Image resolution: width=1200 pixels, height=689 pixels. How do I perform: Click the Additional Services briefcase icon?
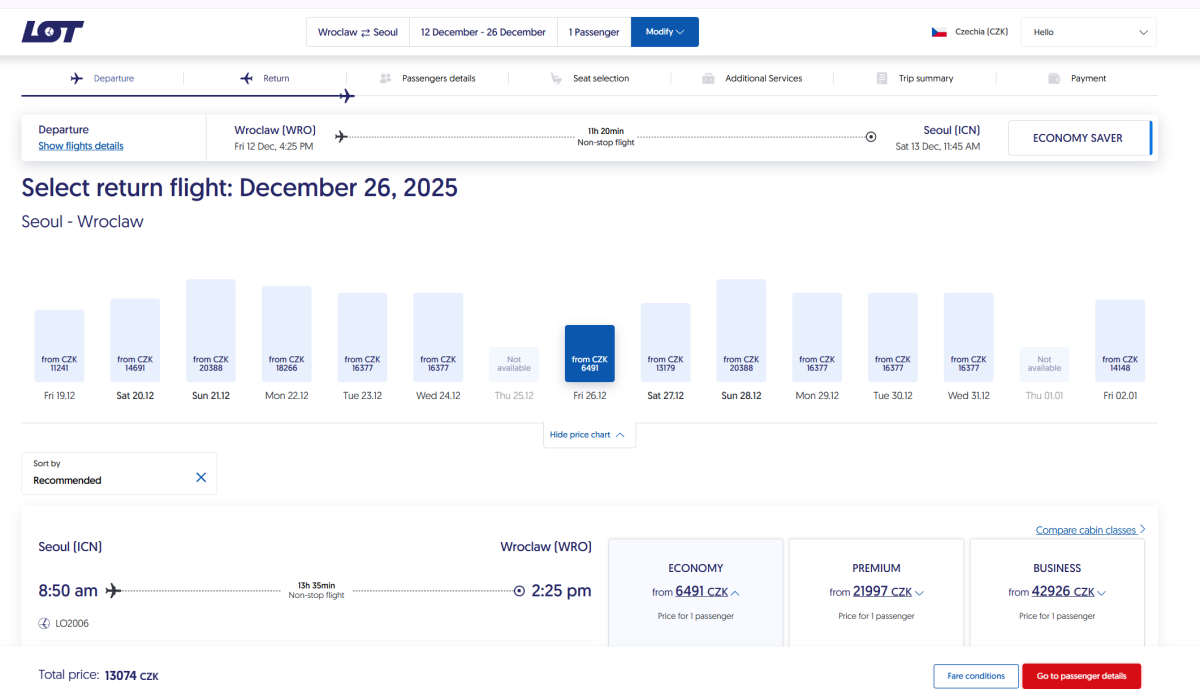pyautogui.click(x=708, y=78)
